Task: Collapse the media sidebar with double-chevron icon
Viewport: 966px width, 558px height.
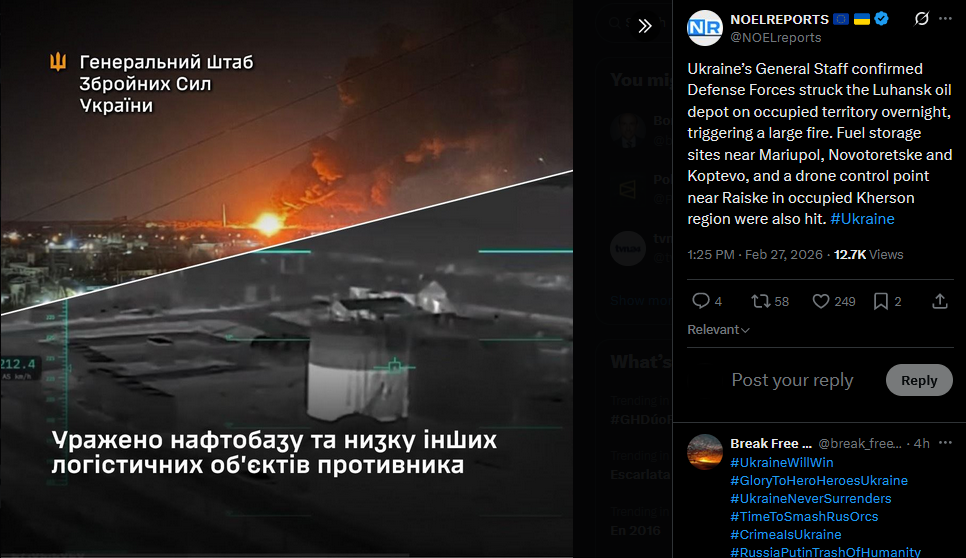Action: [x=644, y=26]
